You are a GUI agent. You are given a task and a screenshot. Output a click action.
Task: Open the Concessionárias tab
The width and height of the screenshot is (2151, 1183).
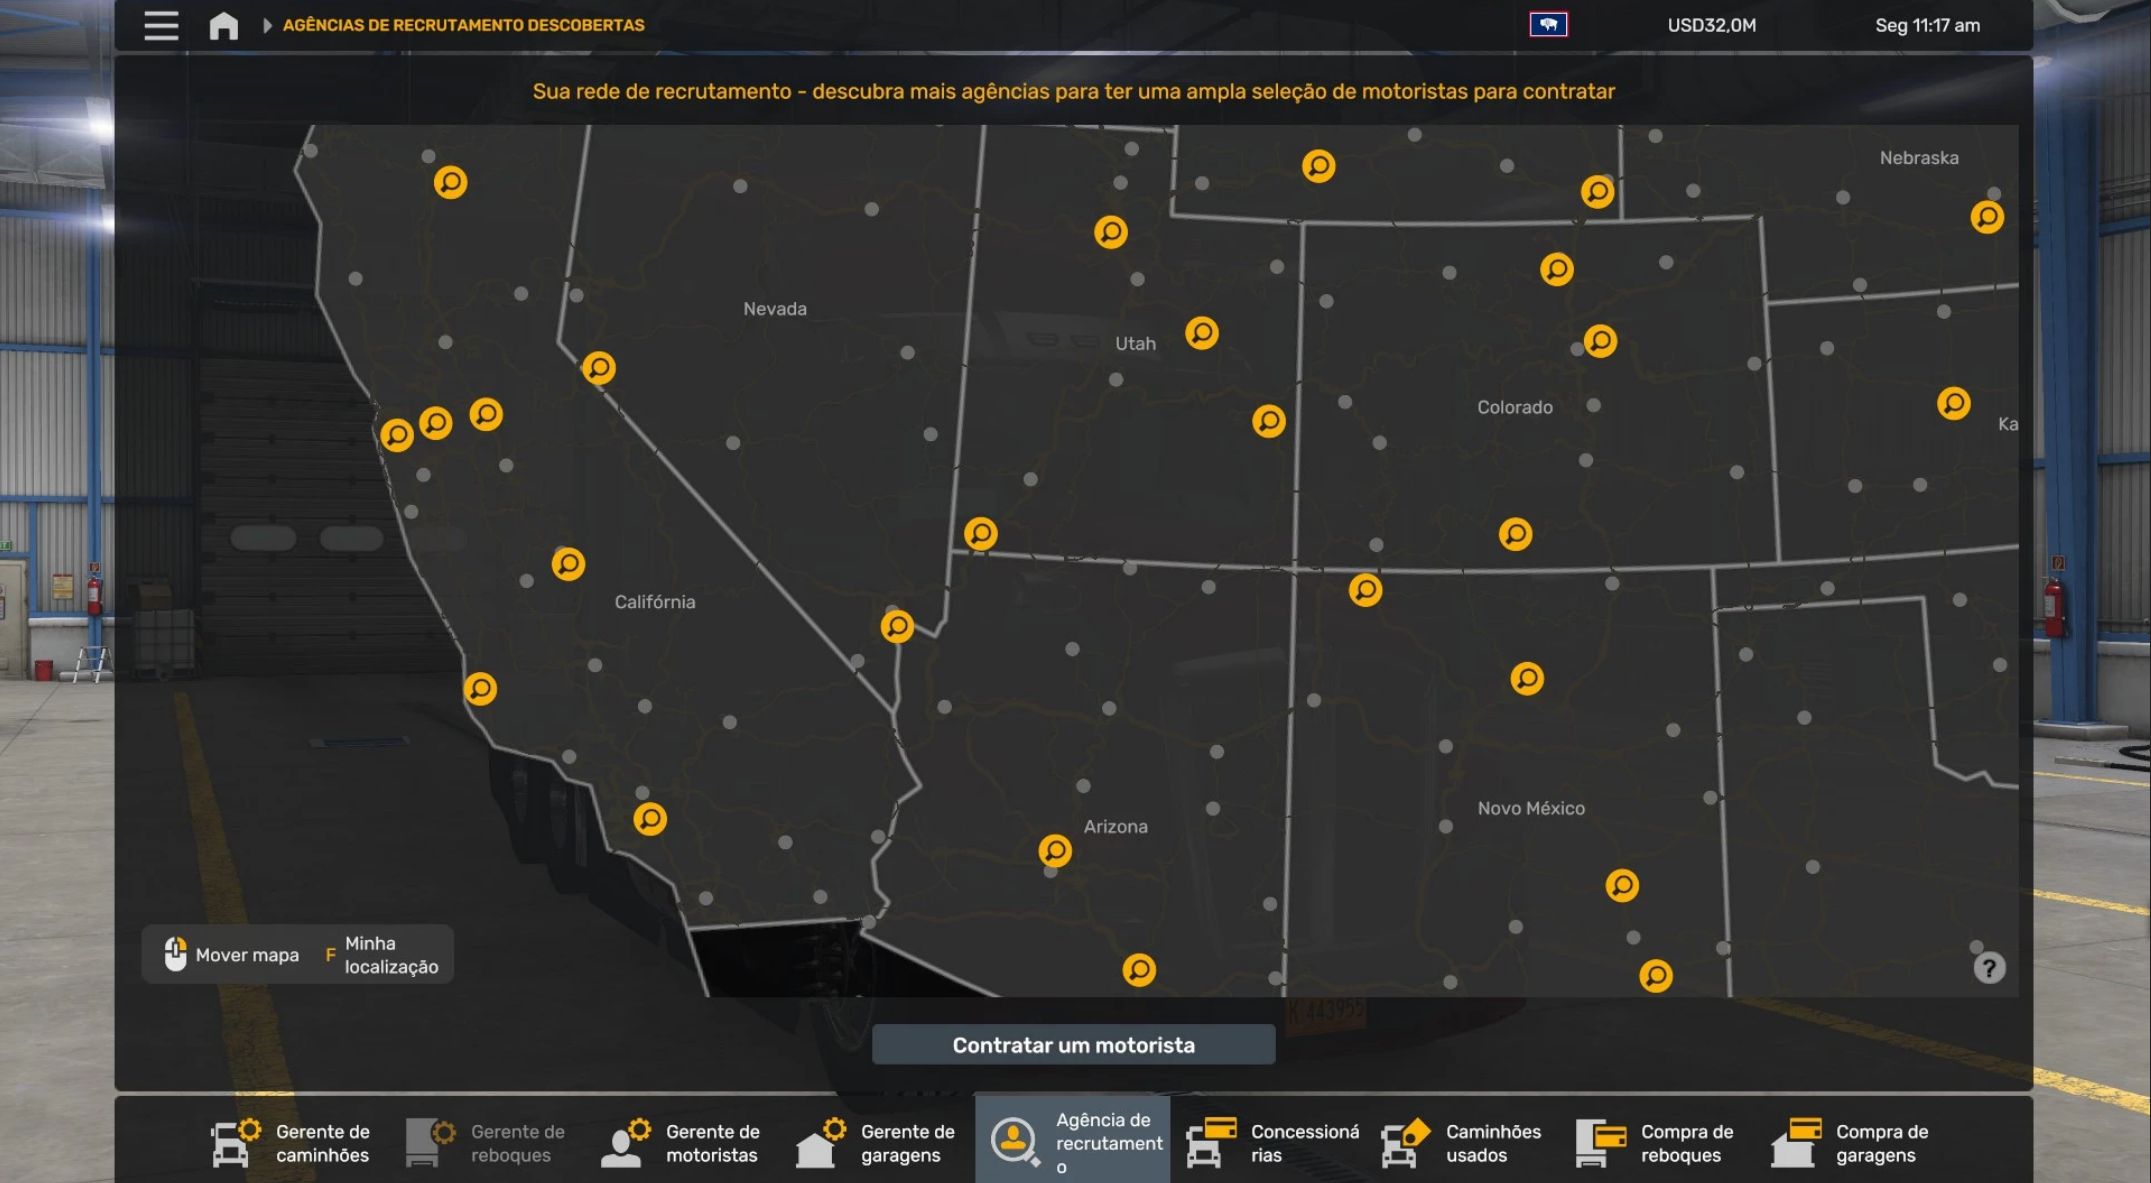click(1272, 1143)
